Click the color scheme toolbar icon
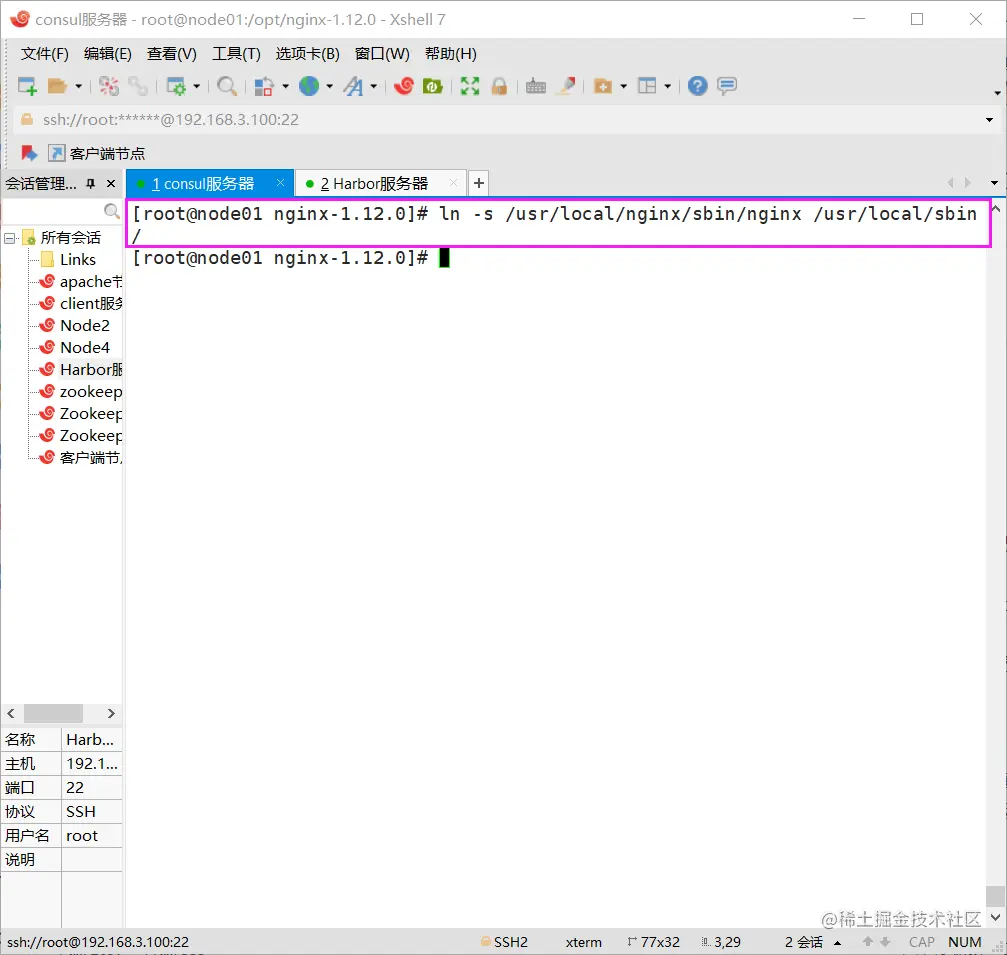The width and height of the screenshot is (1007, 955). click(264, 85)
